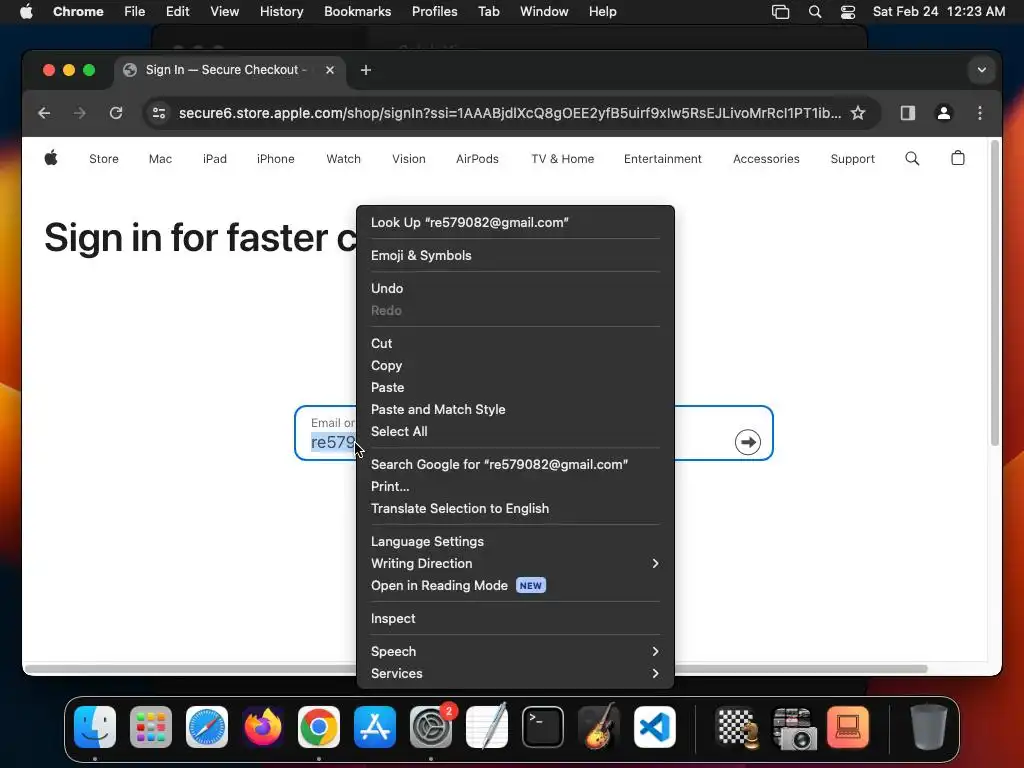This screenshot has height=768, width=1024.
Task: Open Accessories link in Apple nav
Action: (x=766, y=159)
